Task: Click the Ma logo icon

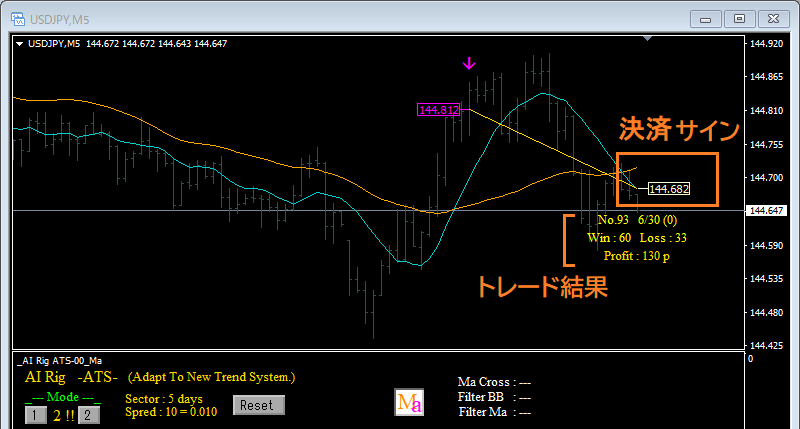Action: pyautogui.click(x=409, y=402)
